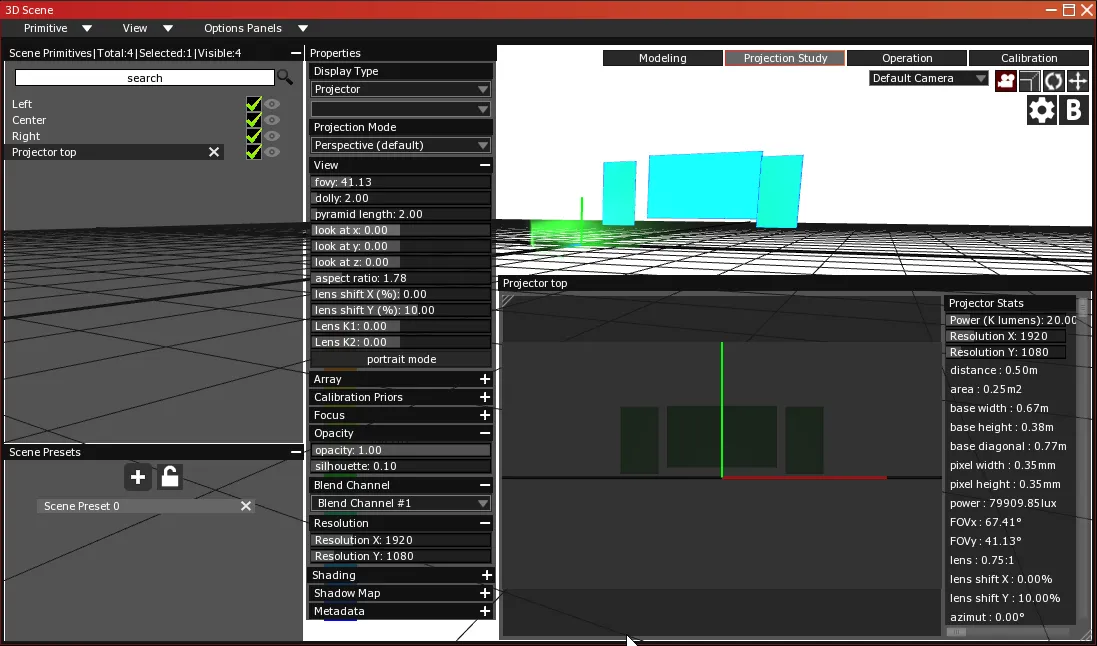Click the corner icon of Projector top view

pos(509,300)
